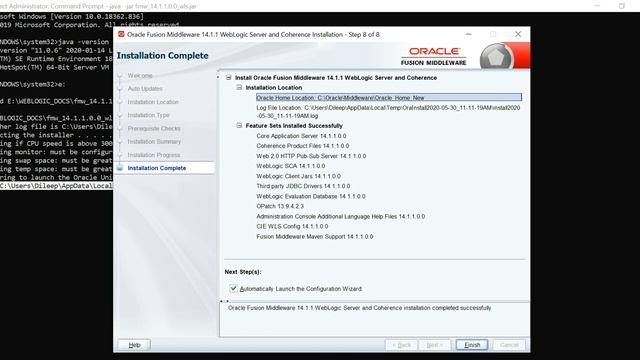
Task: Collapse the Install Oracle Fusion Middleware tree node
Action: tap(229, 78)
